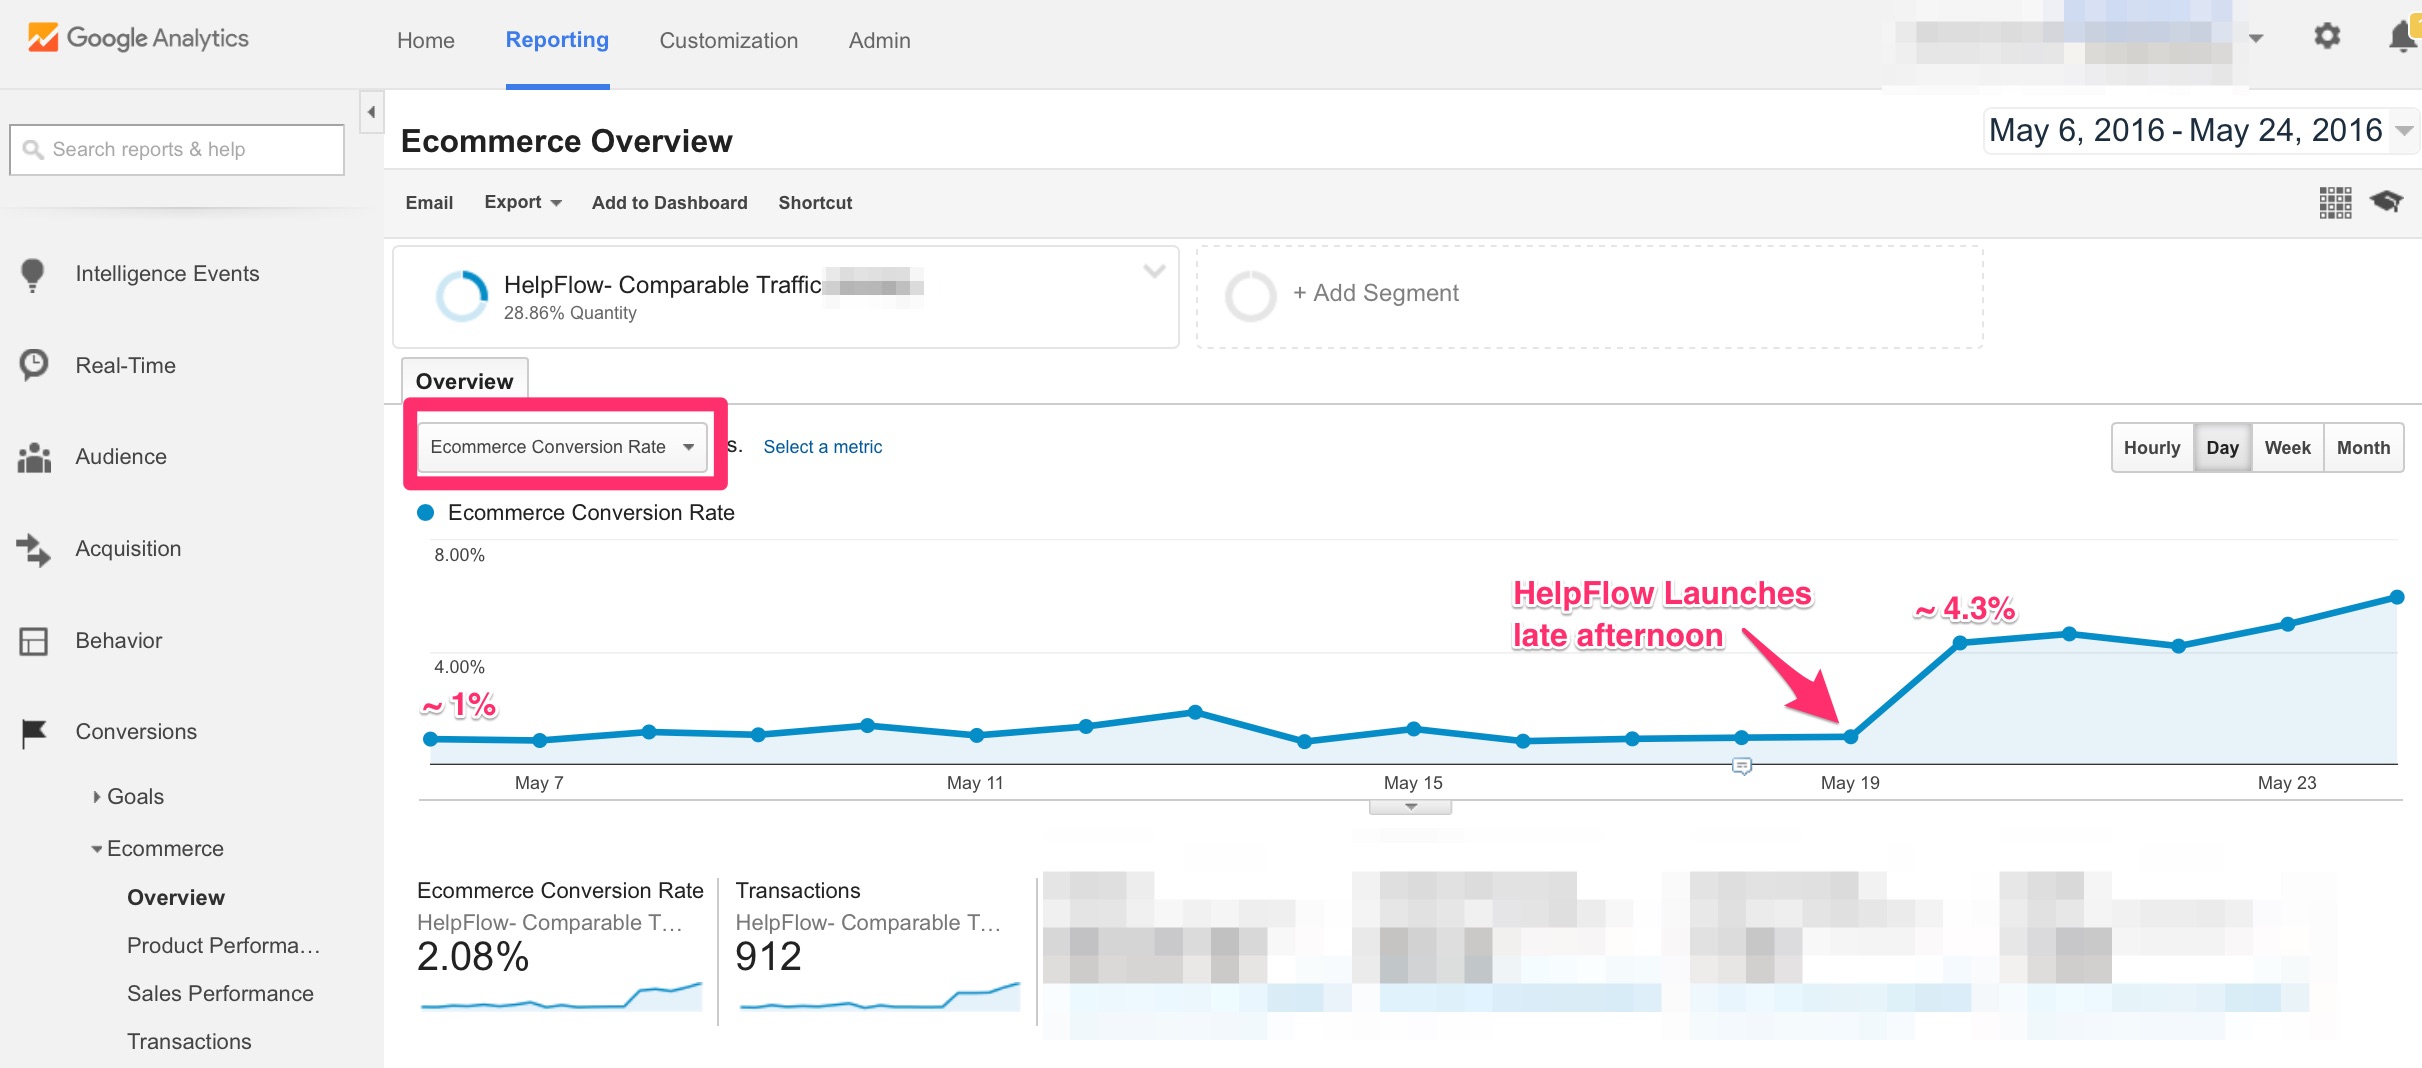The height and width of the screenshot is (1068, 2422).
Task: Click the Add Segment circle icon
Action: click(1250, 295)
